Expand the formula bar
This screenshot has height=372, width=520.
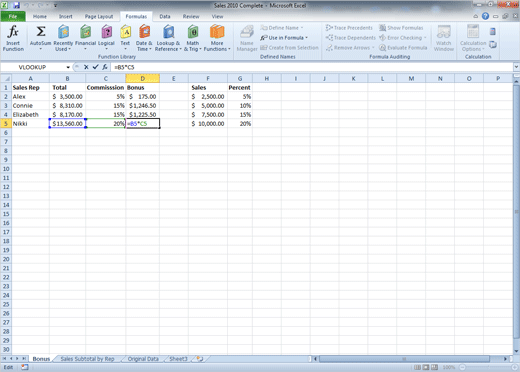point(516,67)
